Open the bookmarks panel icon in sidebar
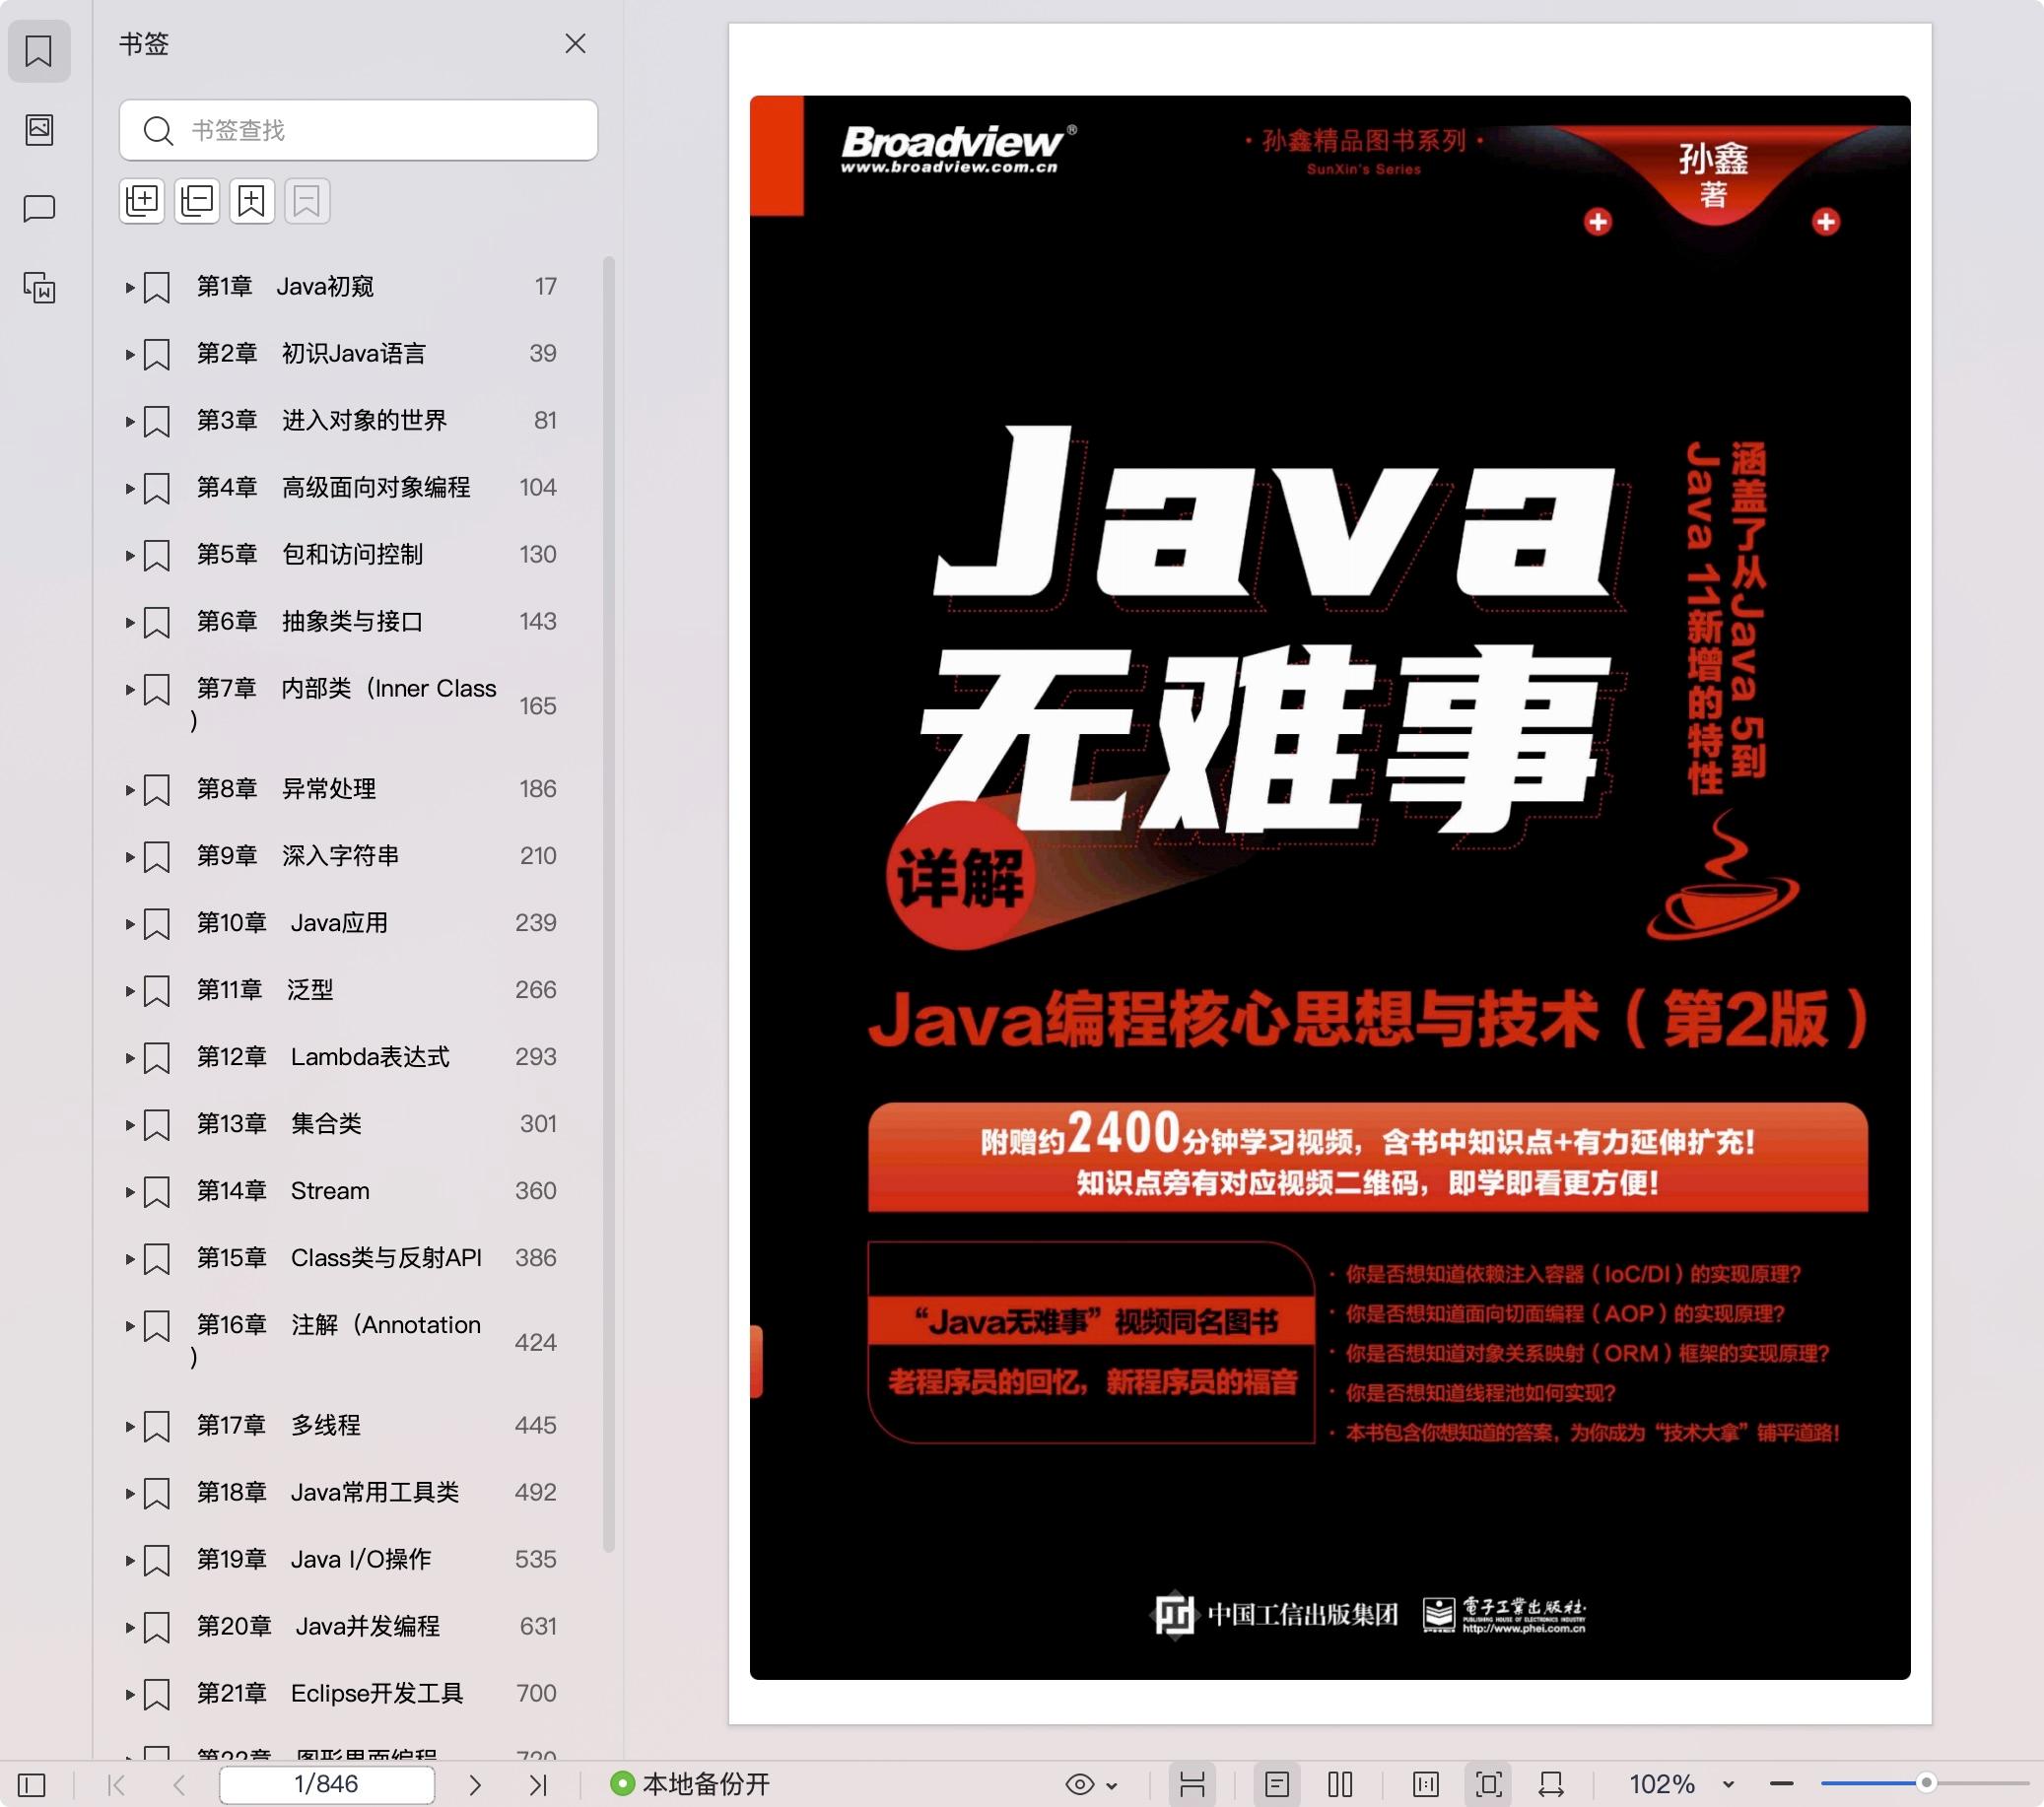 [39, 51]
